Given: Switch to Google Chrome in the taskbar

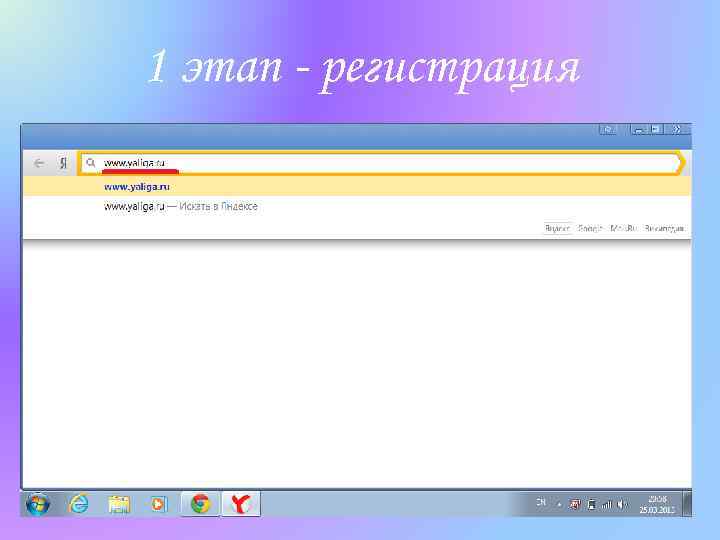Looking at the screenshot, I should click(201, 504).
